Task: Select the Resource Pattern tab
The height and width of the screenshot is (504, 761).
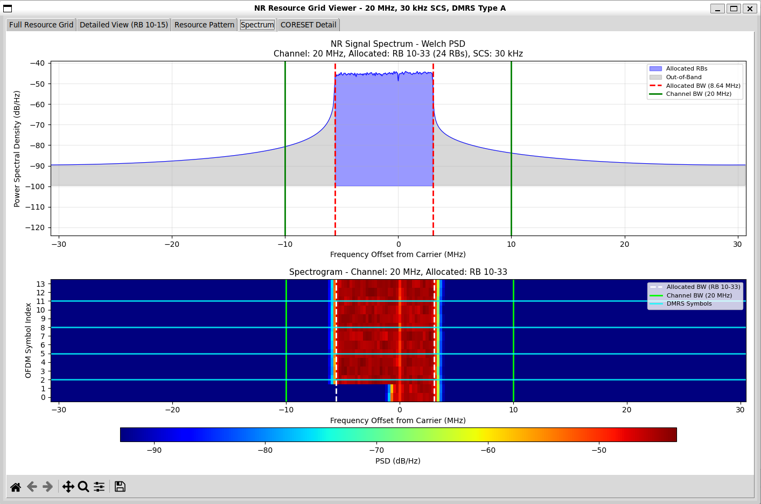Action: pos(204,24)
